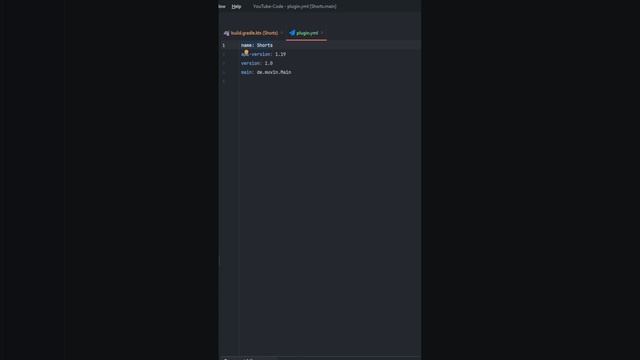Click the build.gradle.kts tab Gradle icon
The width and height of the screenshot is (640, 360).
(x=227, y=33)
